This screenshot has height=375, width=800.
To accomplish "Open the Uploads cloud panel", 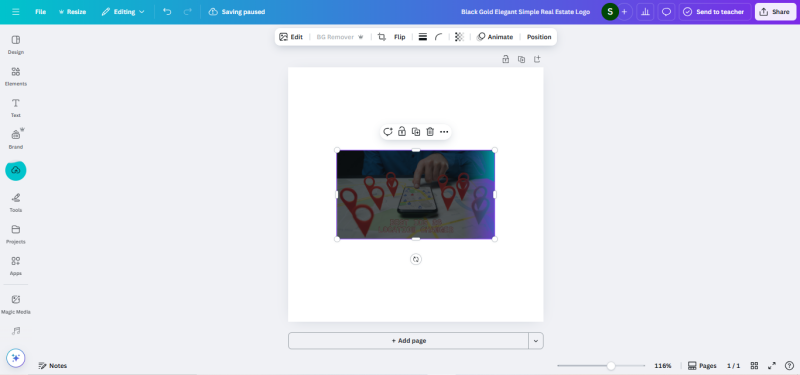I will [16, 170].
